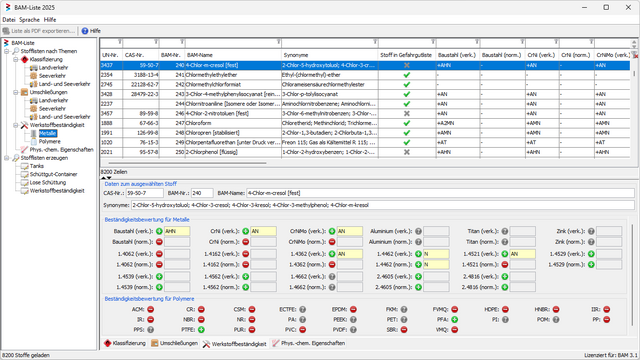Screen dimensions: 640x360
Task: Click gray question icon beside ECTFE polymer
Action: click(302, 309)
